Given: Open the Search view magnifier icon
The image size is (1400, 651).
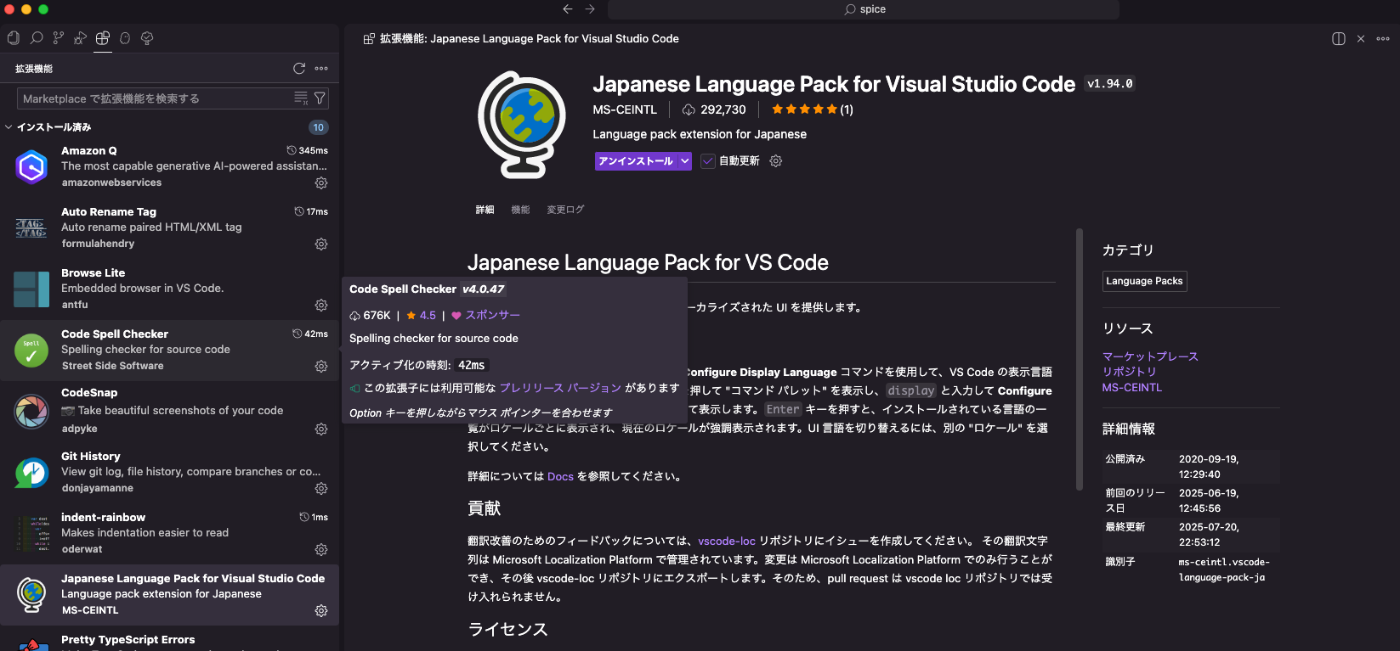Looking at the screenshot, I should coord(36,38).
